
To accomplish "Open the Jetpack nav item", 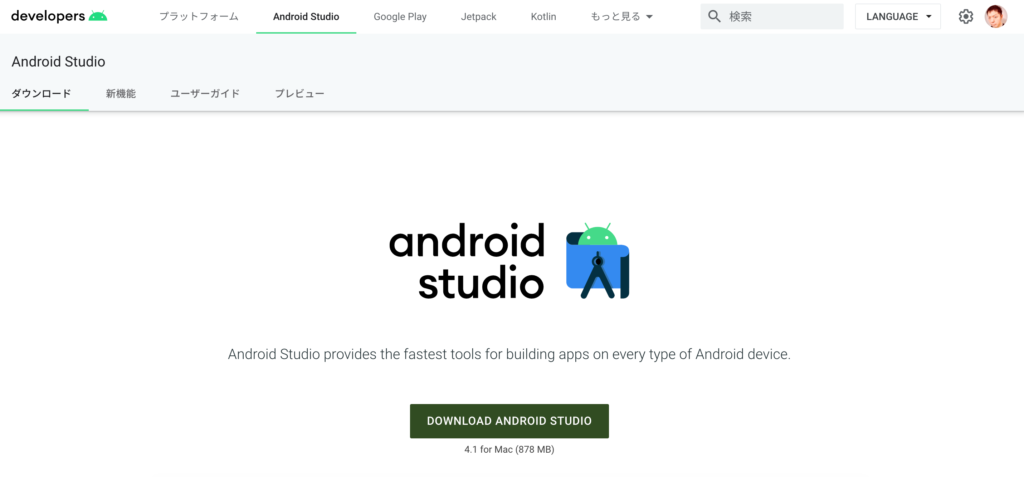I will tap(479, 17).
